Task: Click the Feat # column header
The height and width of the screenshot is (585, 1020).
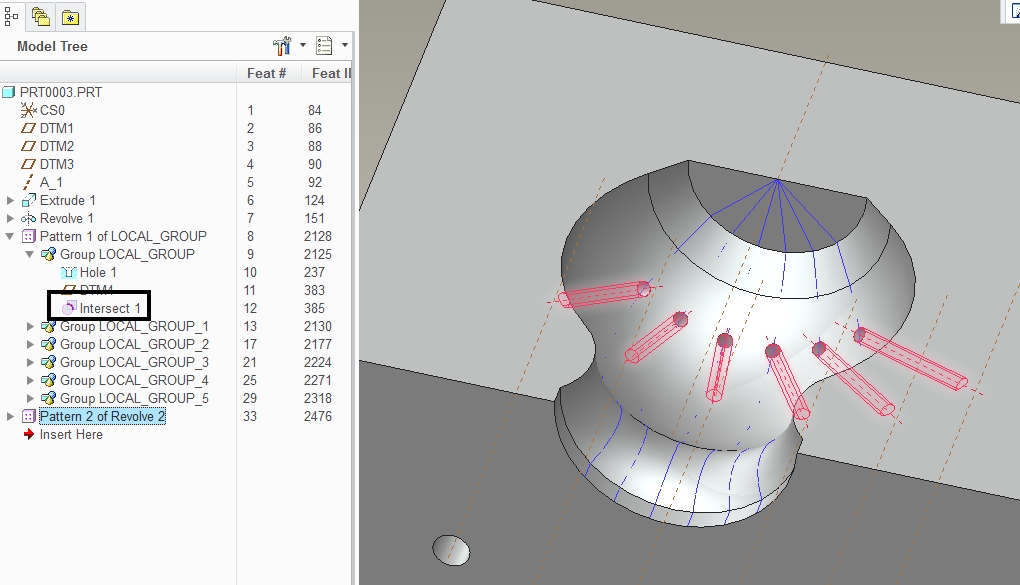Action: click(267, 74)
